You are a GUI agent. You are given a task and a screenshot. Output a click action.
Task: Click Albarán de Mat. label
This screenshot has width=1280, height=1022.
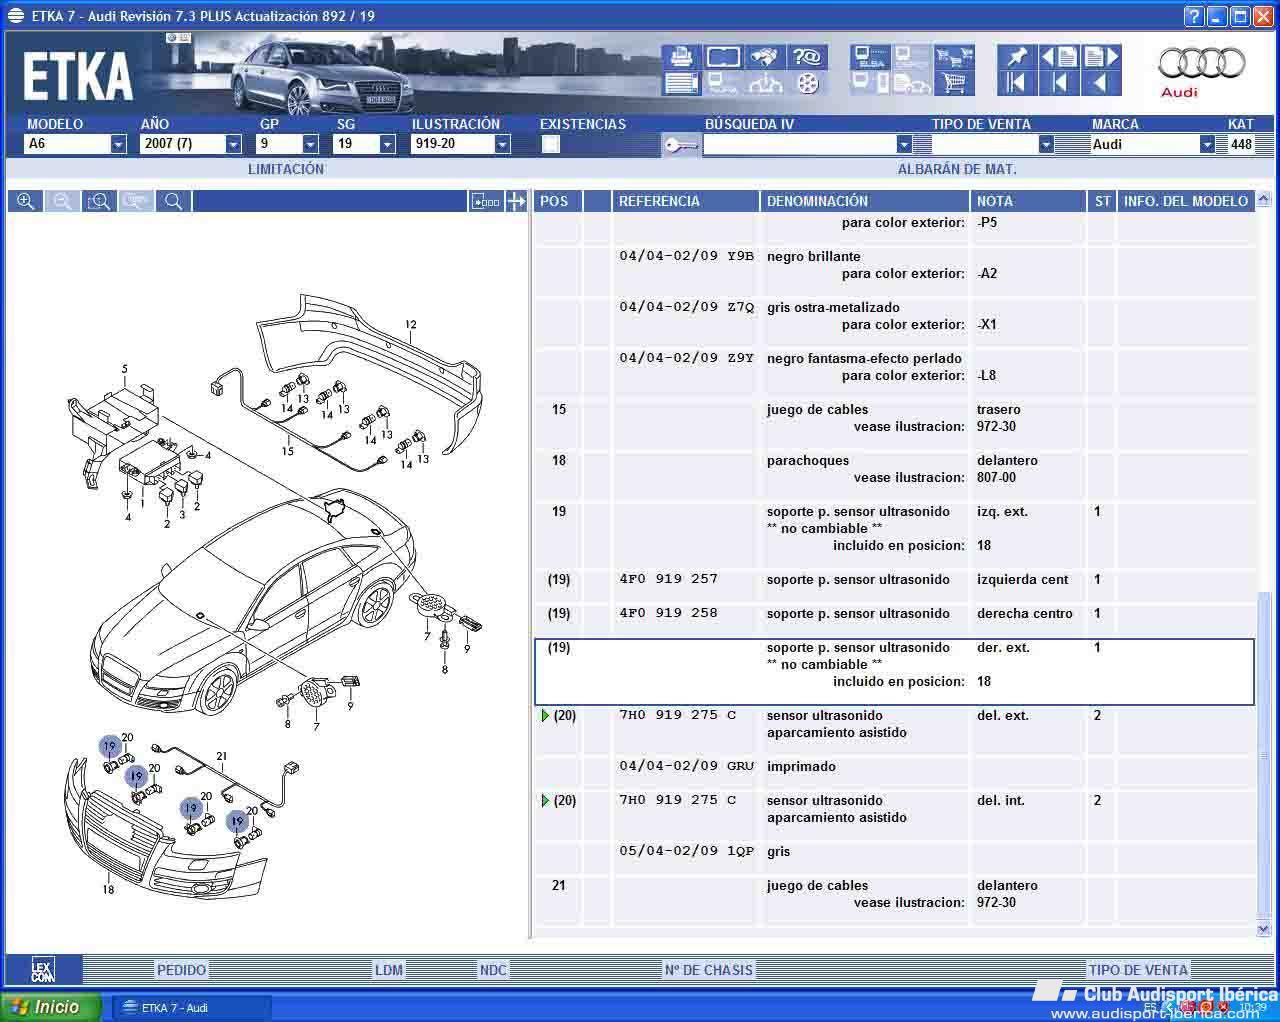[x=957, y=169]
